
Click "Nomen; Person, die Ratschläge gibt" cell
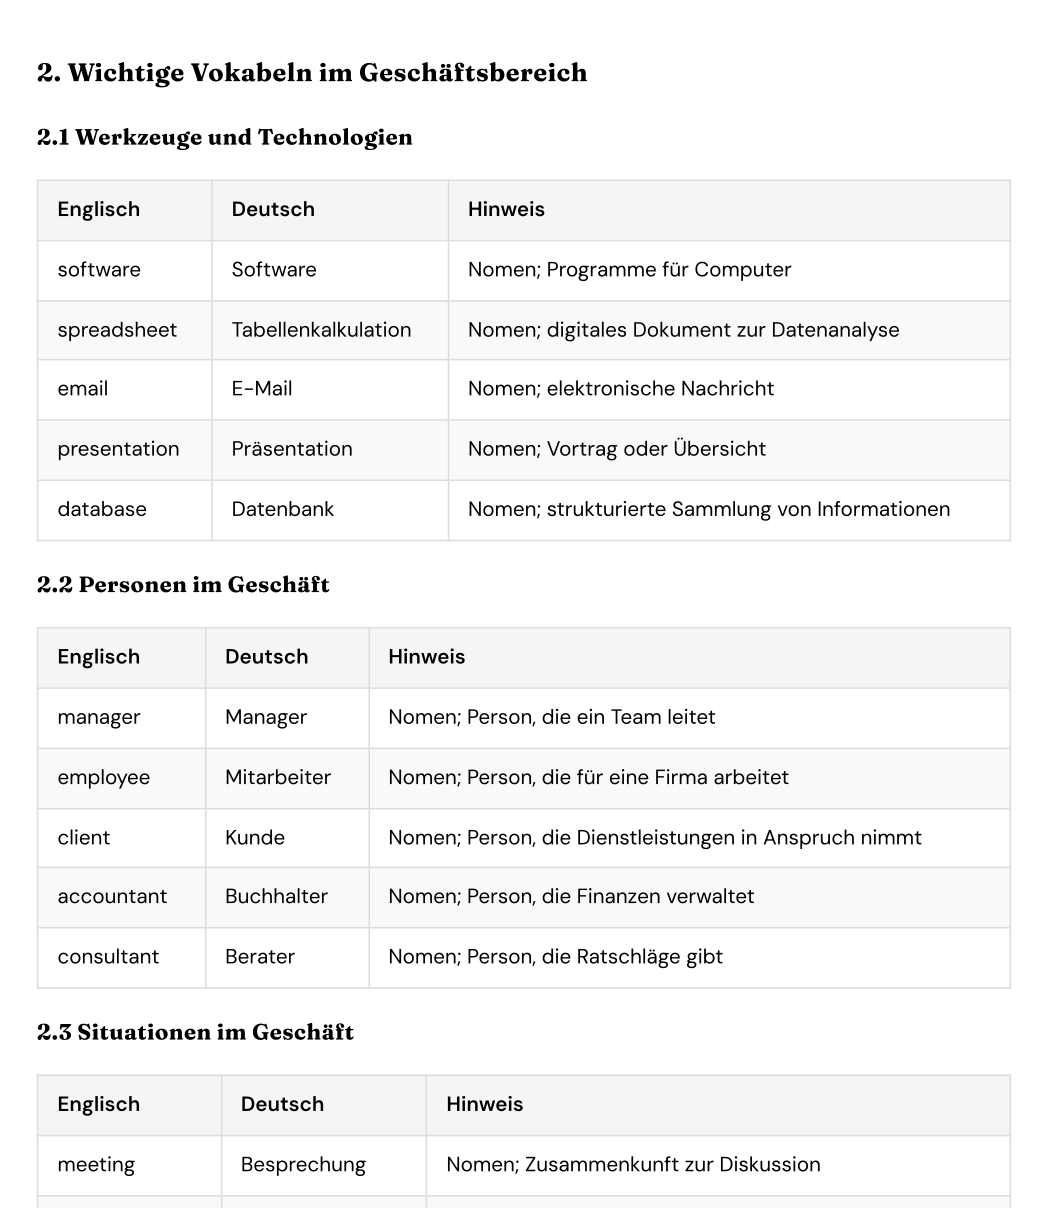click(555, 957)
